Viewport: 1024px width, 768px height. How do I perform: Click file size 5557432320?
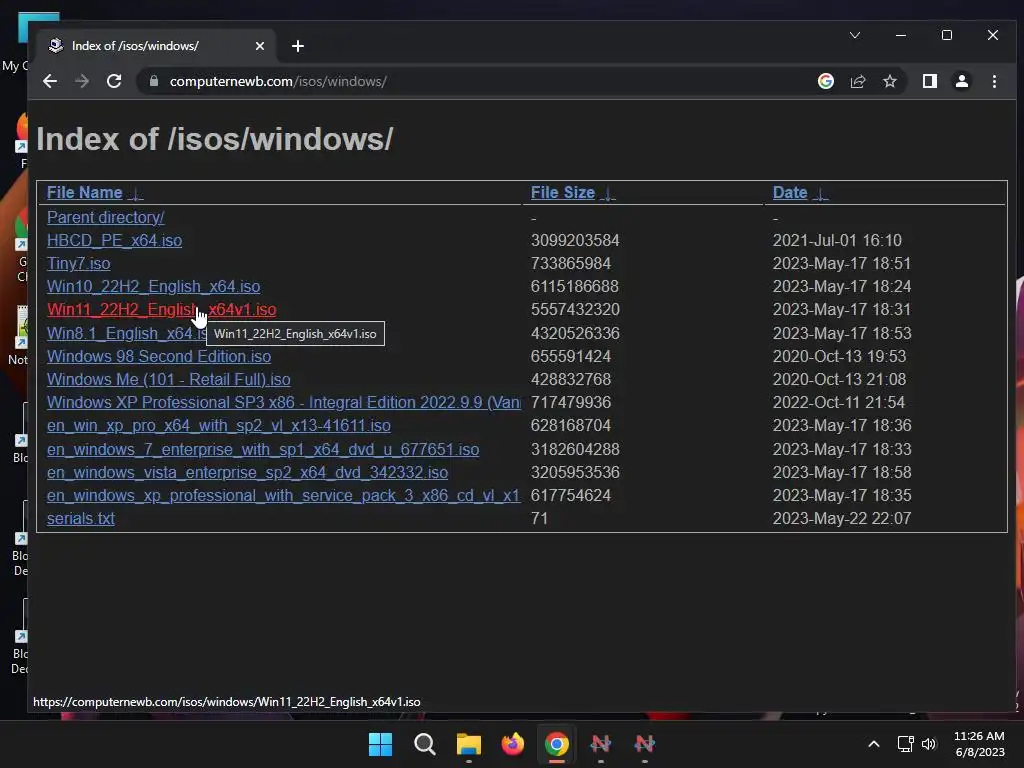point(575,310)
